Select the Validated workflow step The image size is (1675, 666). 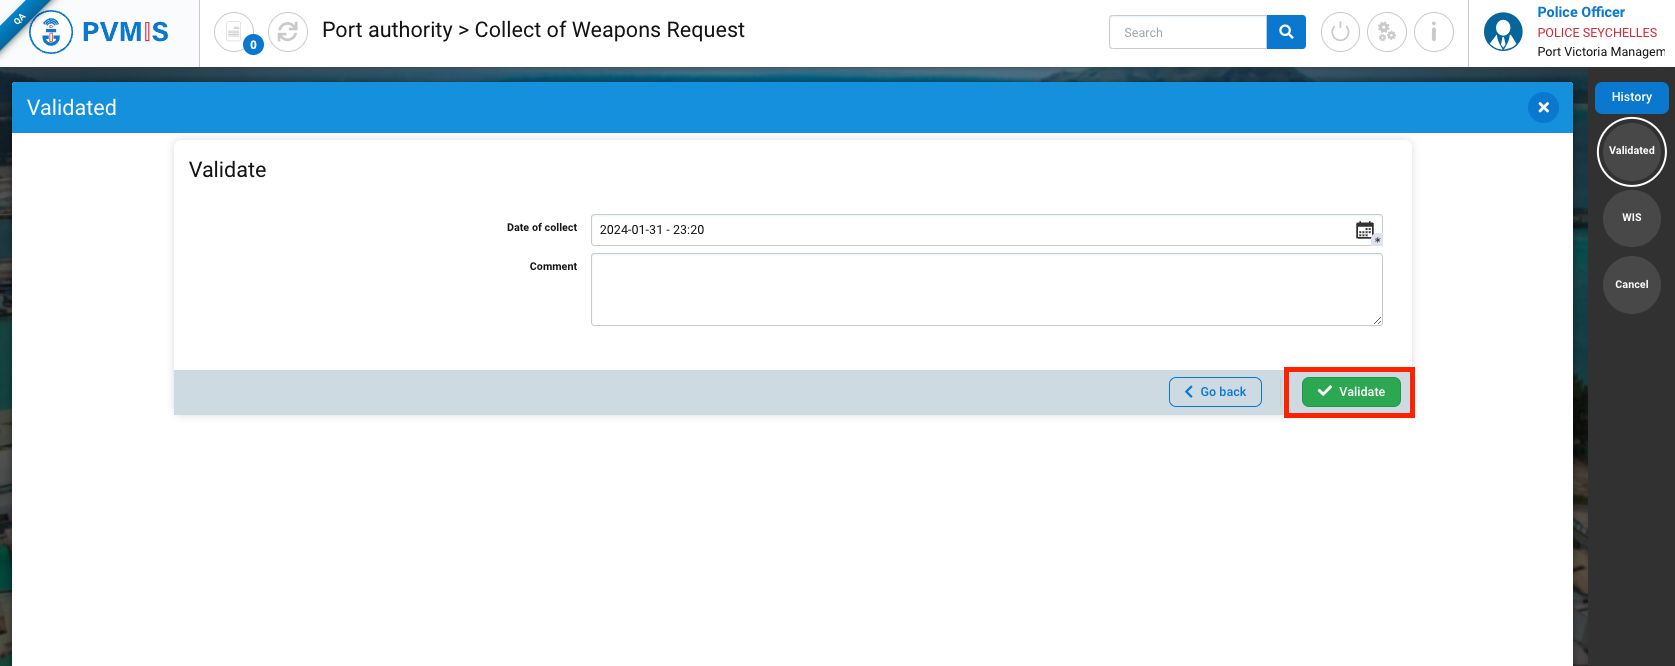[1631, 151]
